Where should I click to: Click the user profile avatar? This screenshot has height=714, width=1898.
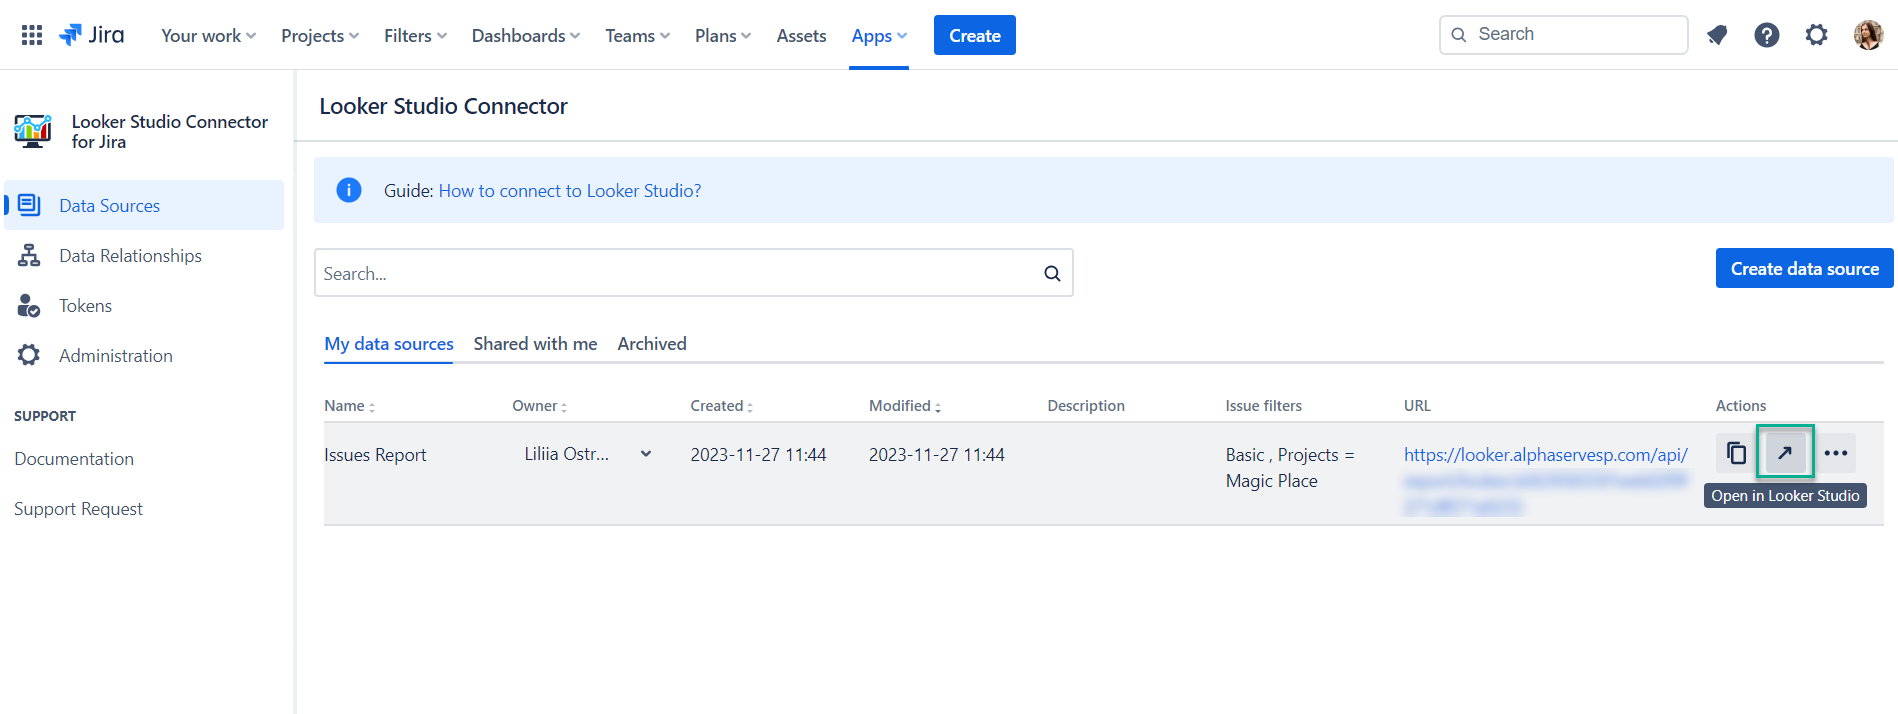coord(1867,35)
